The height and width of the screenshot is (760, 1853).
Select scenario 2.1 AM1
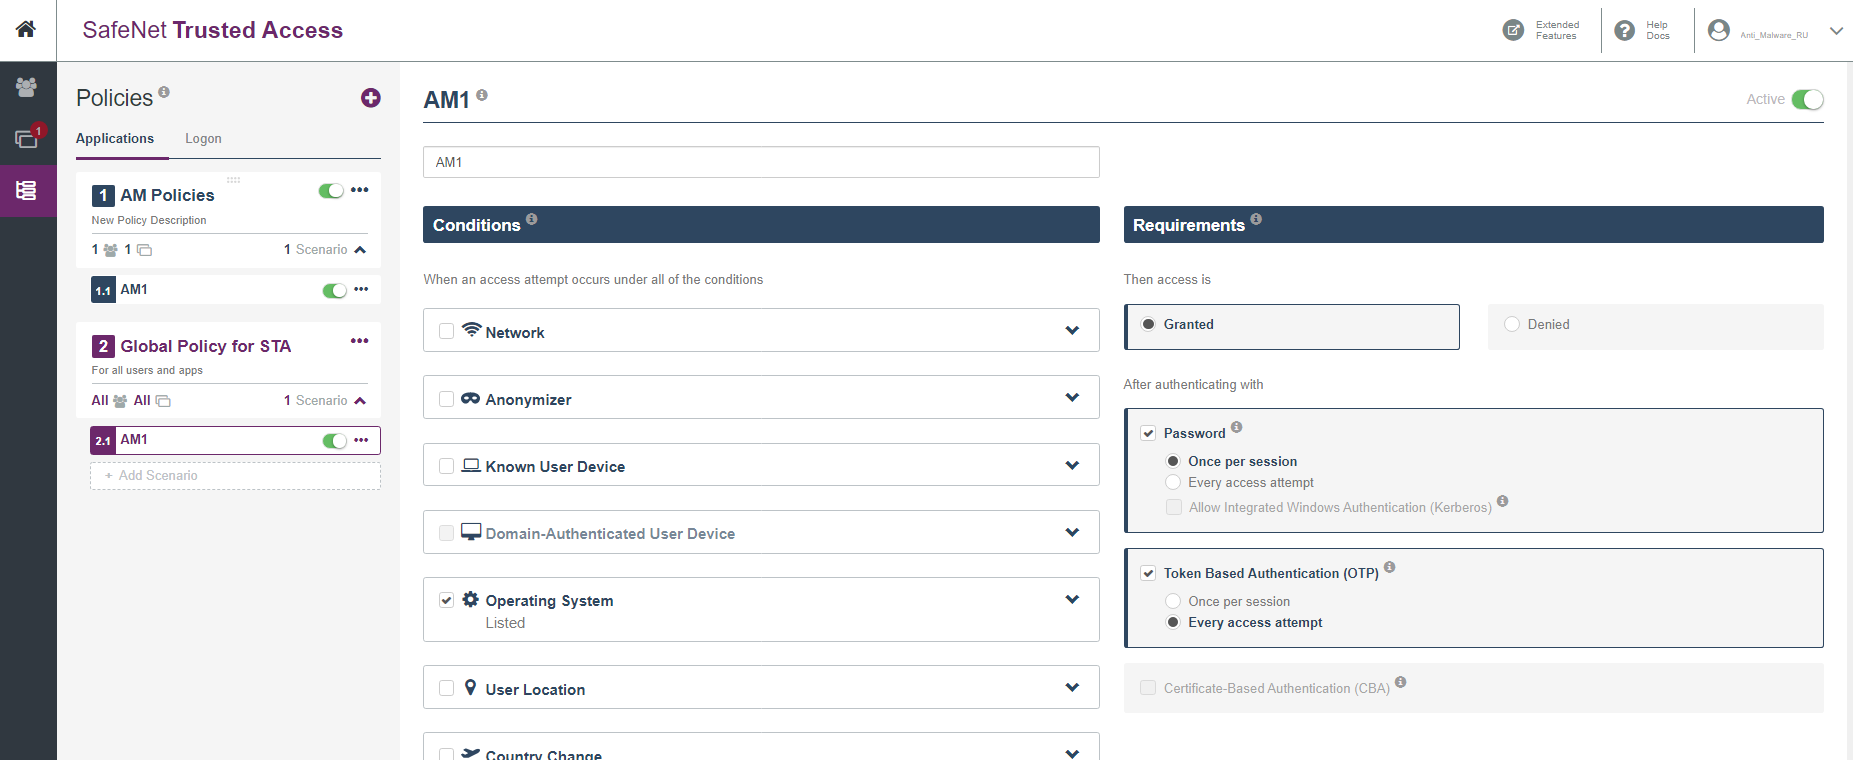click(235, 440)
